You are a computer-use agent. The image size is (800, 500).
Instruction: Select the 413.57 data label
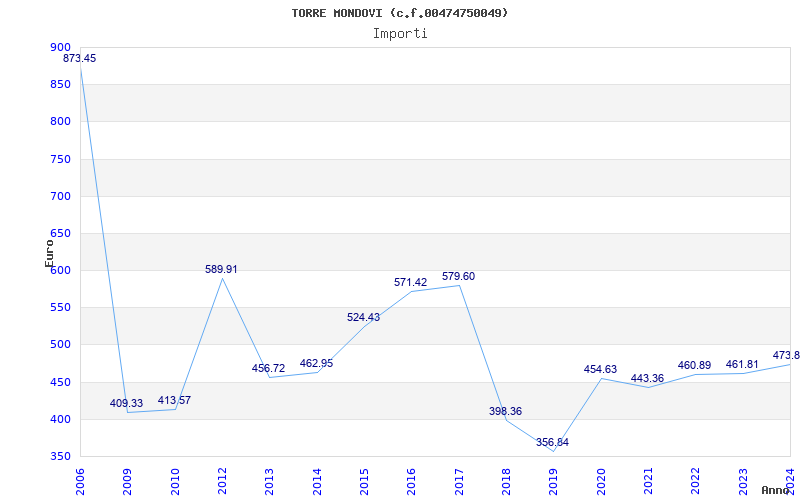pyautogui.click(x=174, y=401)
